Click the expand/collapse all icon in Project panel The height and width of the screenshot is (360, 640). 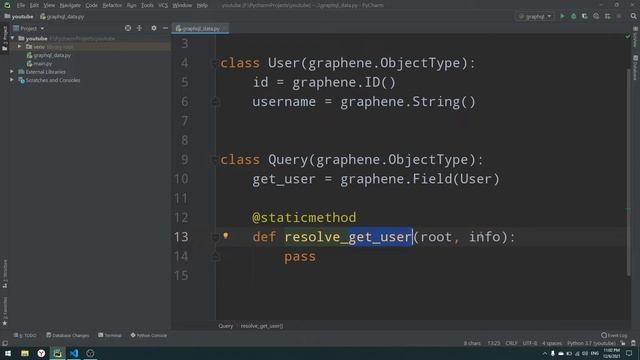coord(139,28)
